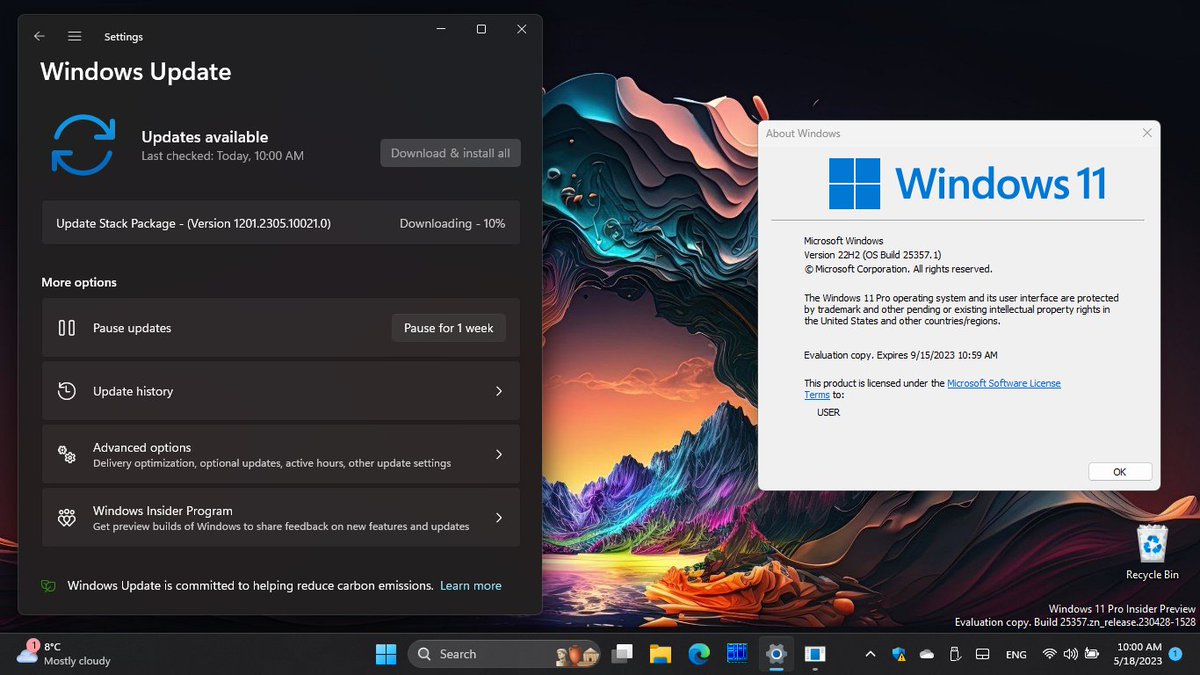
Task: Open the Windows Start menu
Action: pos(386,654)
